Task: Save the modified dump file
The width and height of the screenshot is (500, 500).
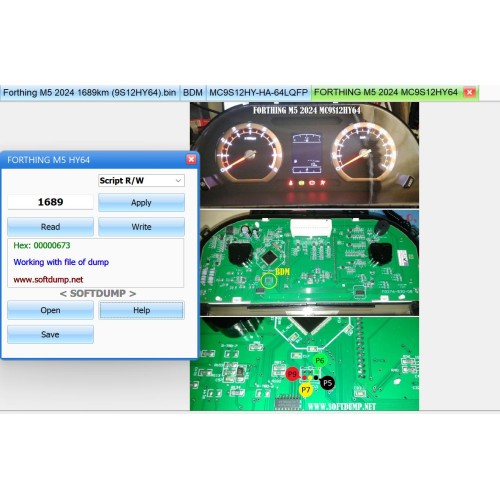Action: 50,334
